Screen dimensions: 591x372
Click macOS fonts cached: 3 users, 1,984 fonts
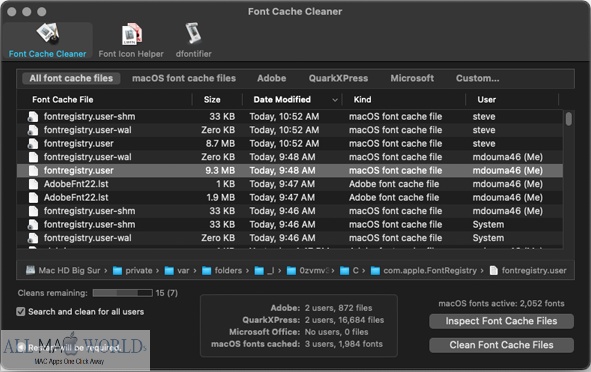(x=297, y=344)
